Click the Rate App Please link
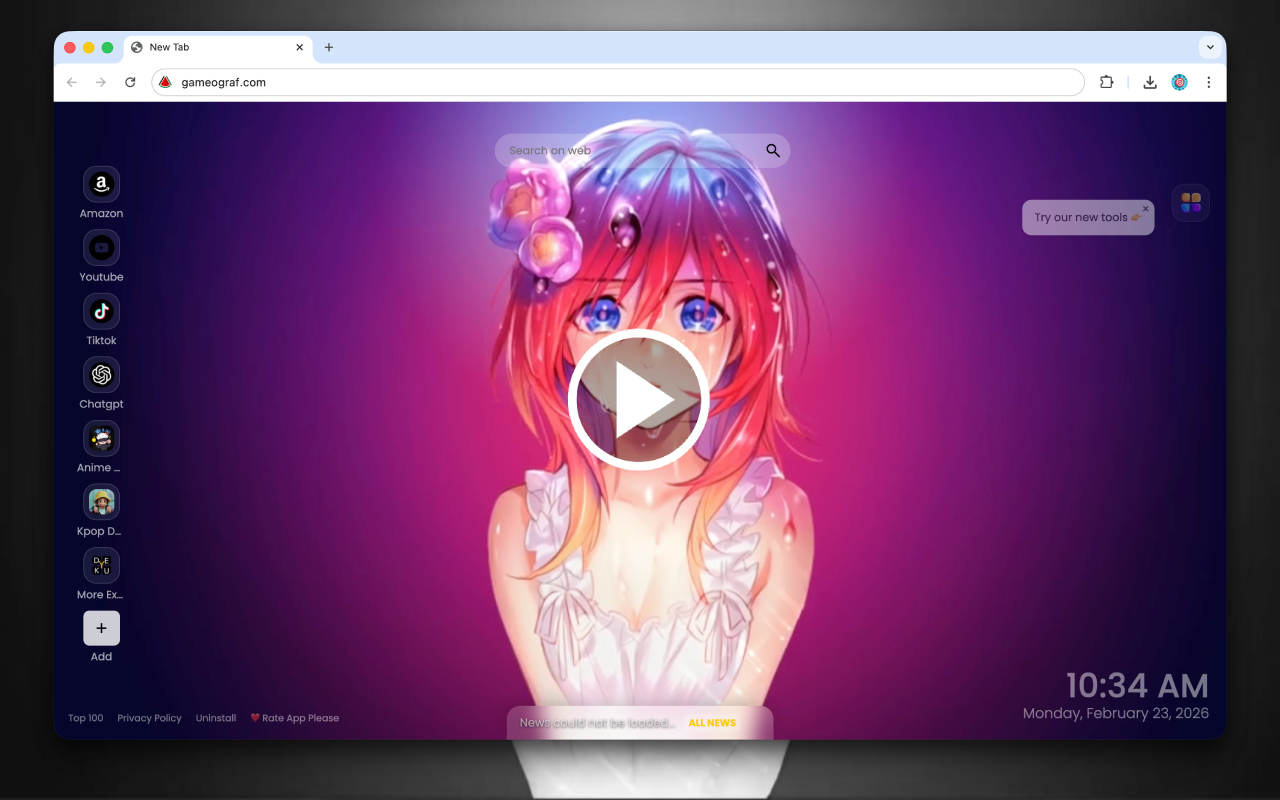Image resolution: width=1280 pixels, height=800 pixels. pos(294,718)
